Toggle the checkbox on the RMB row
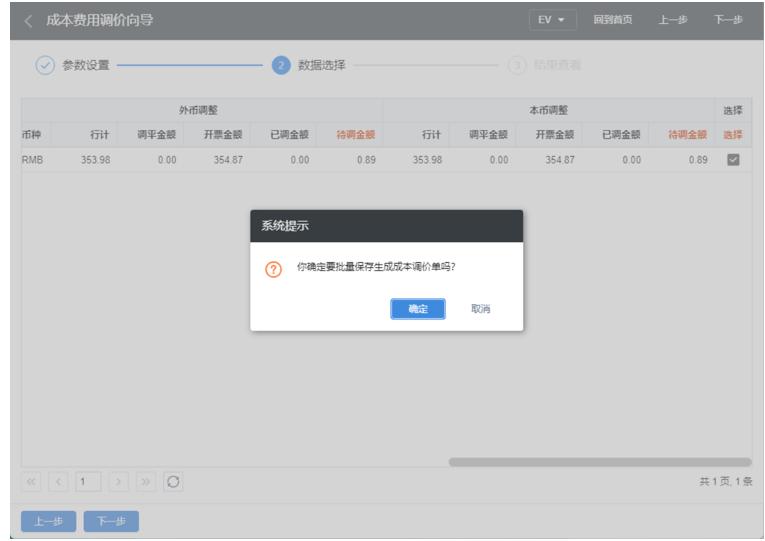 pyautogui.click(x=731, y=161)
